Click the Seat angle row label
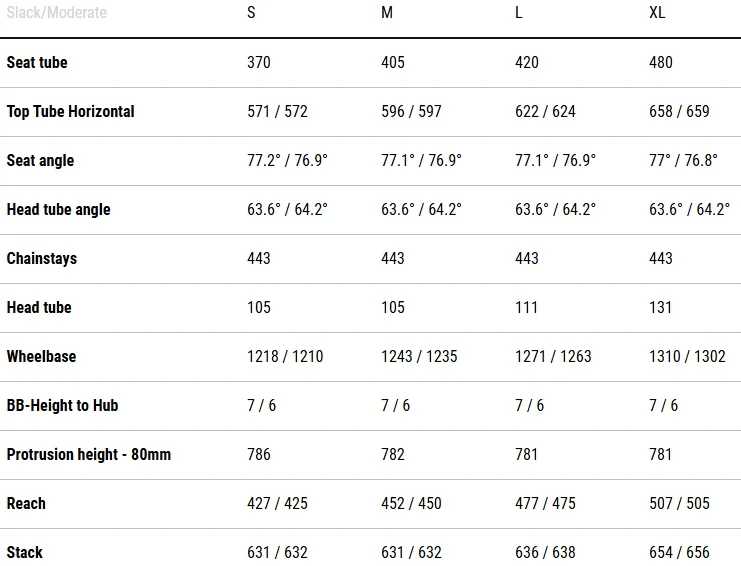 click(40, 161)
